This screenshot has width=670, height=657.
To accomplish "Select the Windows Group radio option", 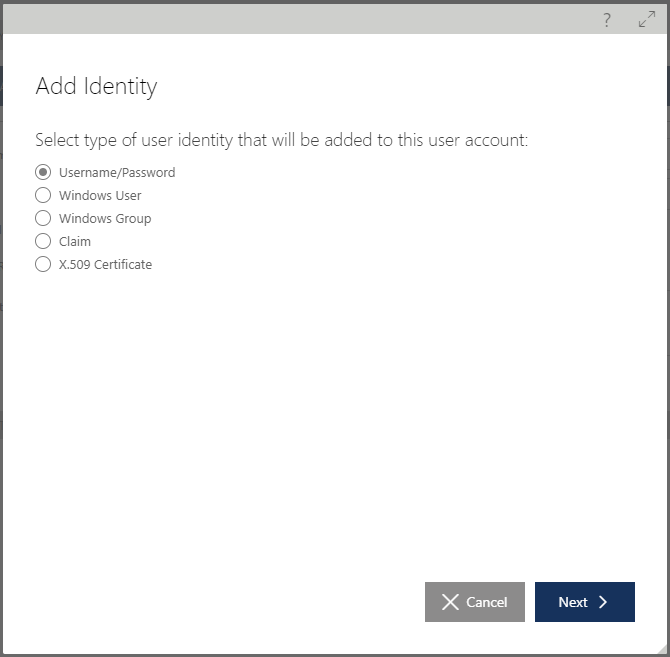I will 43,218.
